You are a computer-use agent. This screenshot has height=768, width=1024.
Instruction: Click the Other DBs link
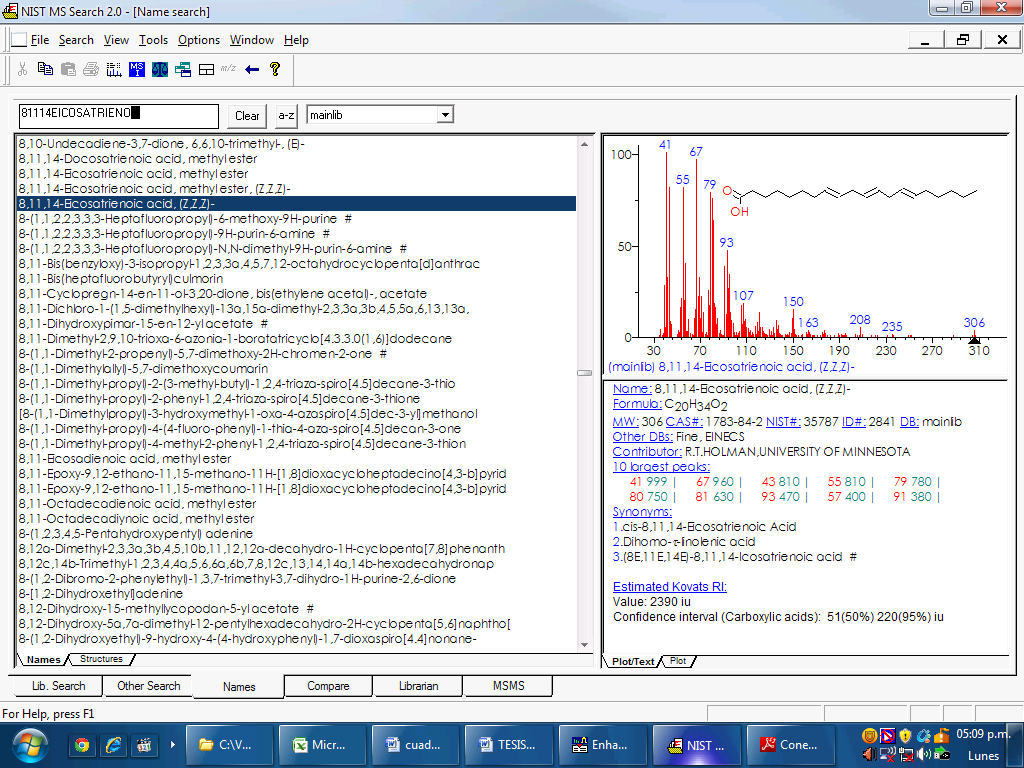pyautogui.click(x=643, y=437)
